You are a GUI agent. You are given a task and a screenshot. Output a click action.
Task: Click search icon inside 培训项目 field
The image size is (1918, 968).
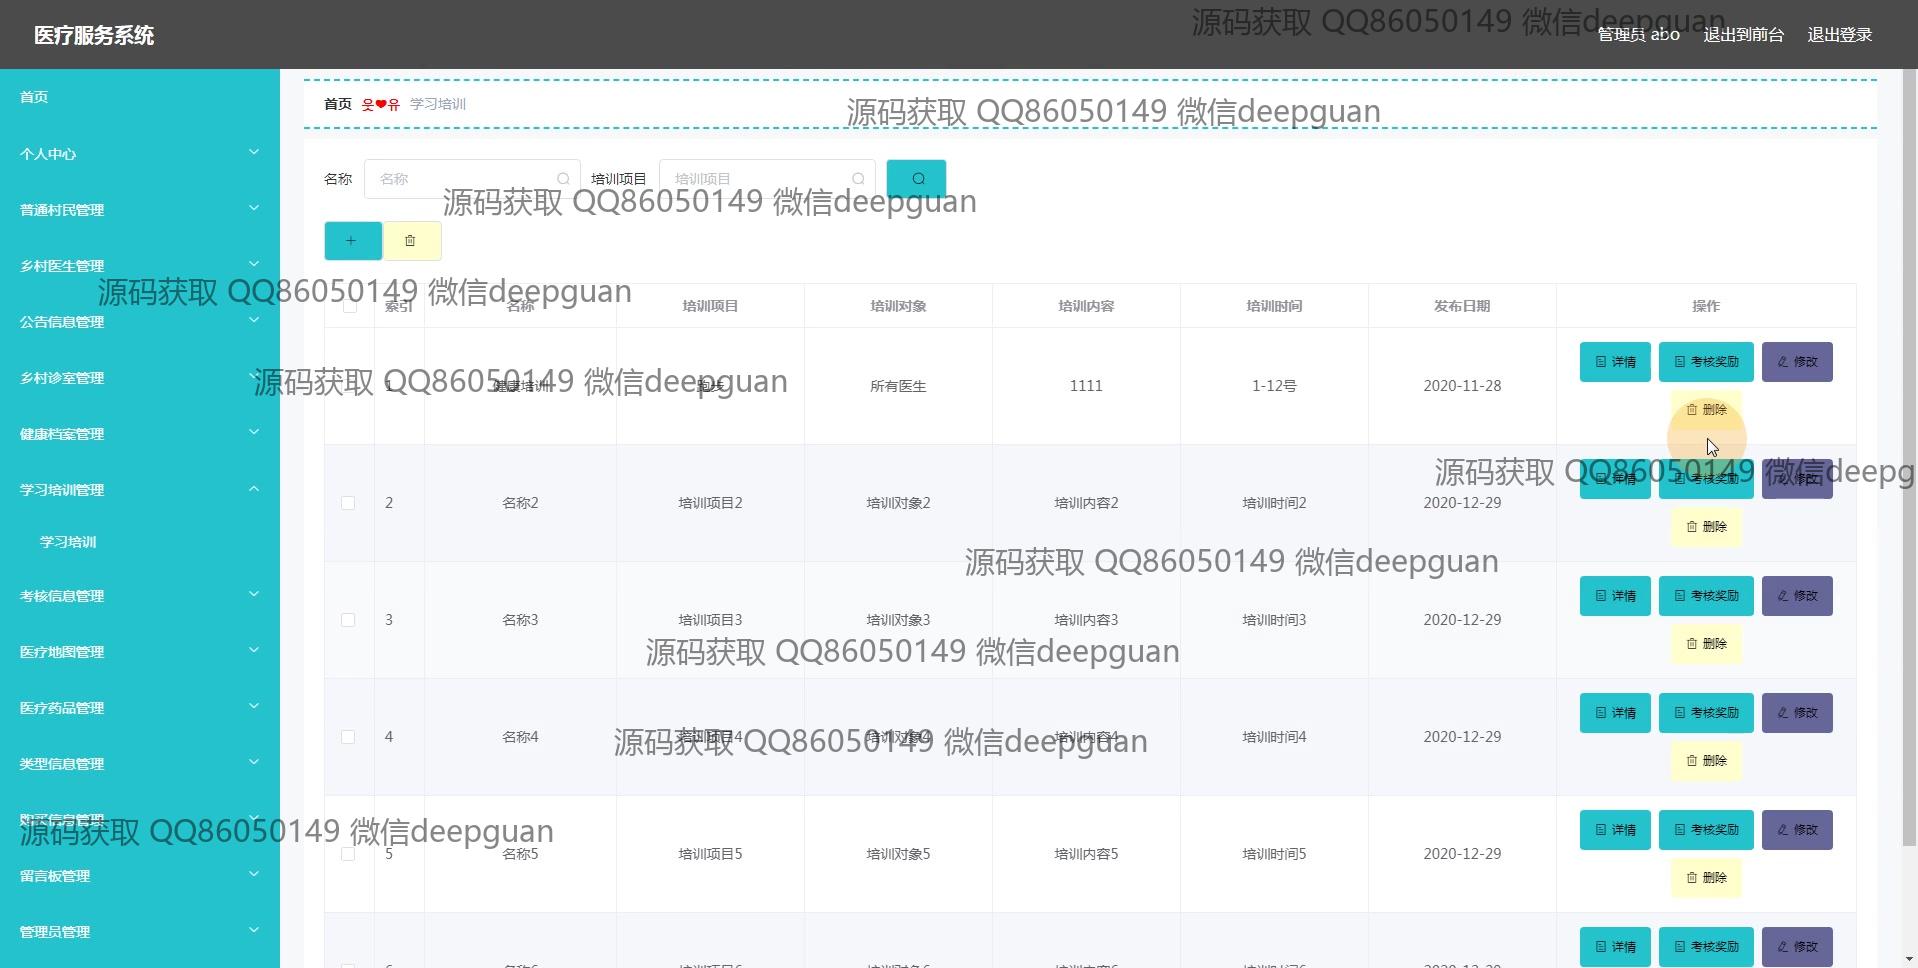(x=858, y=179)
